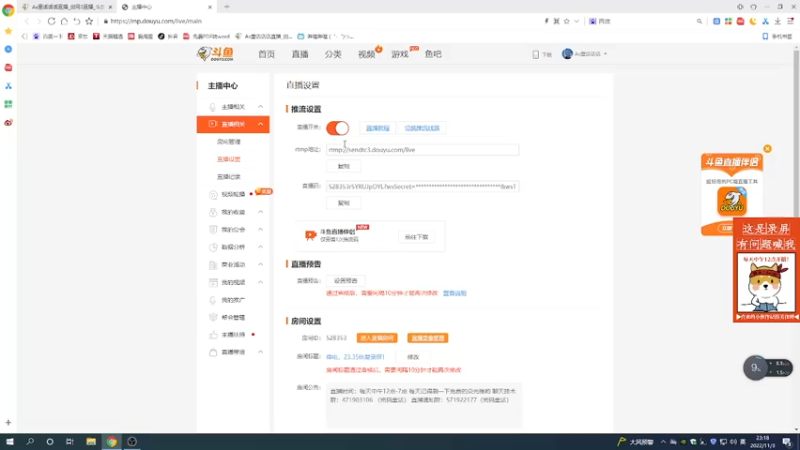This screenshot has height=450, width=800.
Task: Click the rtmp address input field
Action: [422, 149]
